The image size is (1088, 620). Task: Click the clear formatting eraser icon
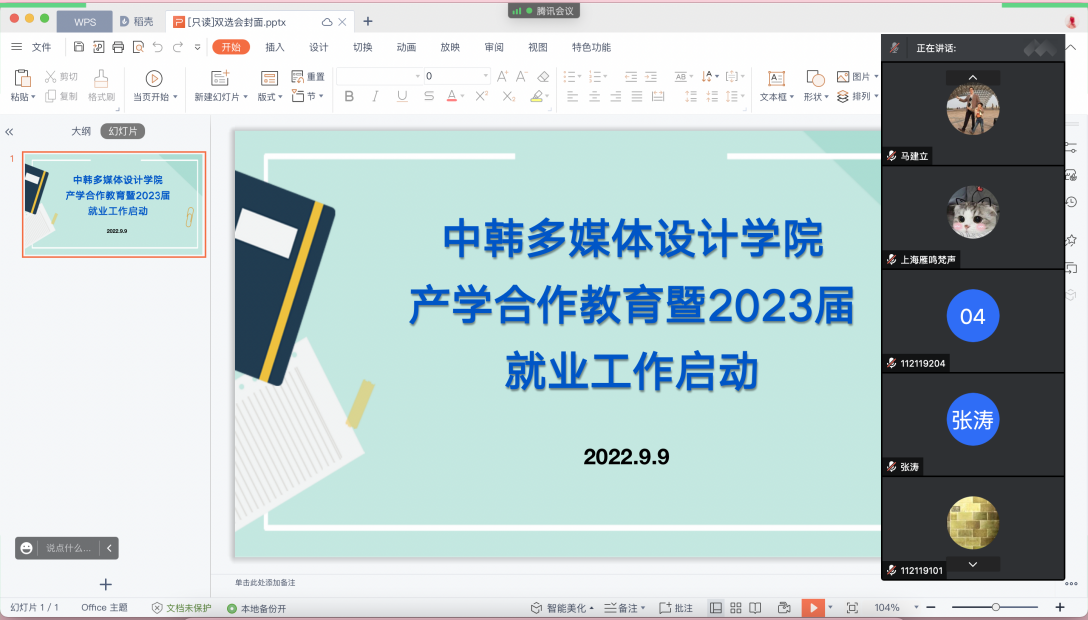tap(543, 76)
